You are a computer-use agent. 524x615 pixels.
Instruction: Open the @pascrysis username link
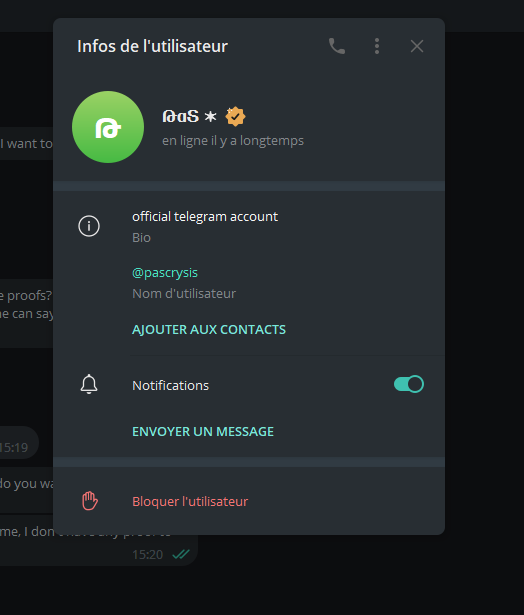(x=165, y=273)
